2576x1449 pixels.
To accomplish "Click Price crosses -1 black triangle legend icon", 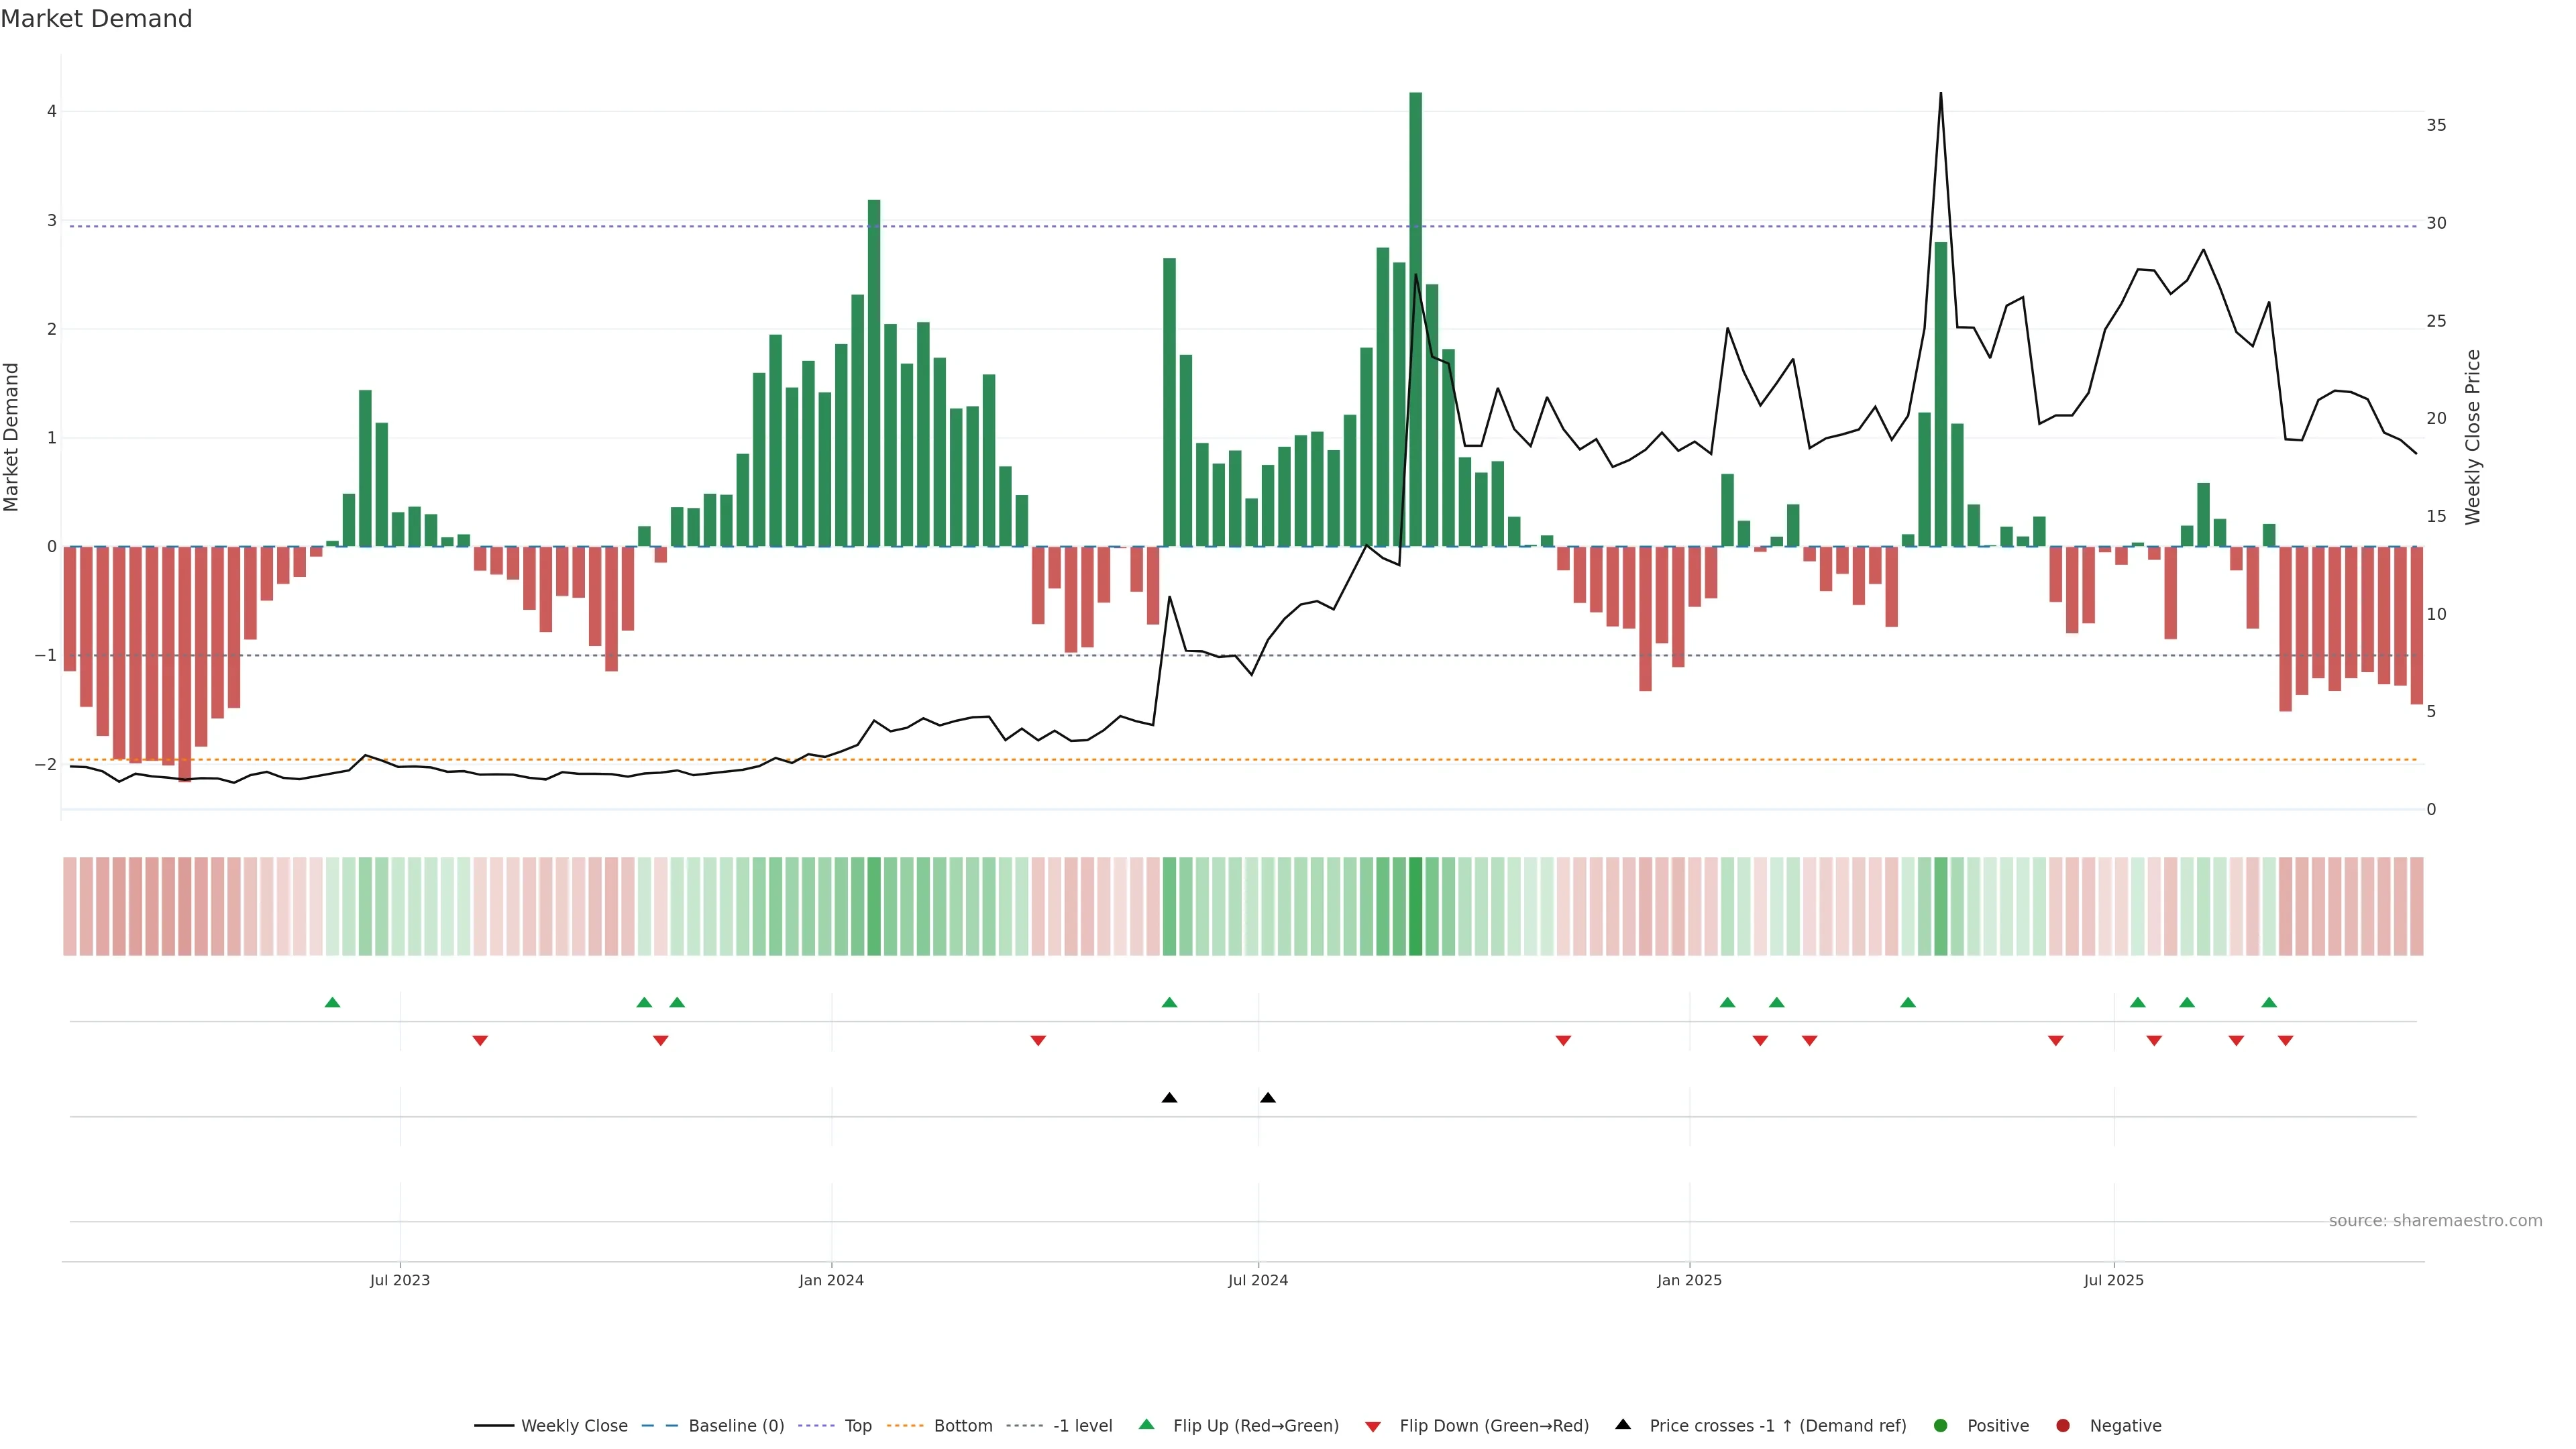I will click(1623, 1425).
